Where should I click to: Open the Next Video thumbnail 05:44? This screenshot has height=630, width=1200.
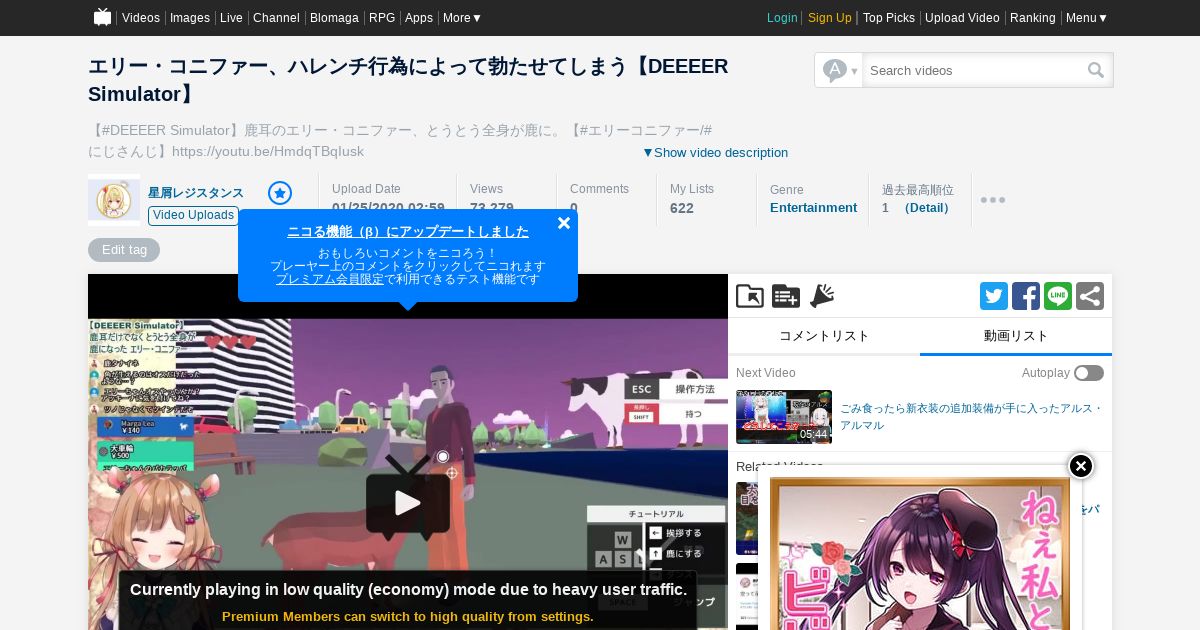tap(784, 417)
